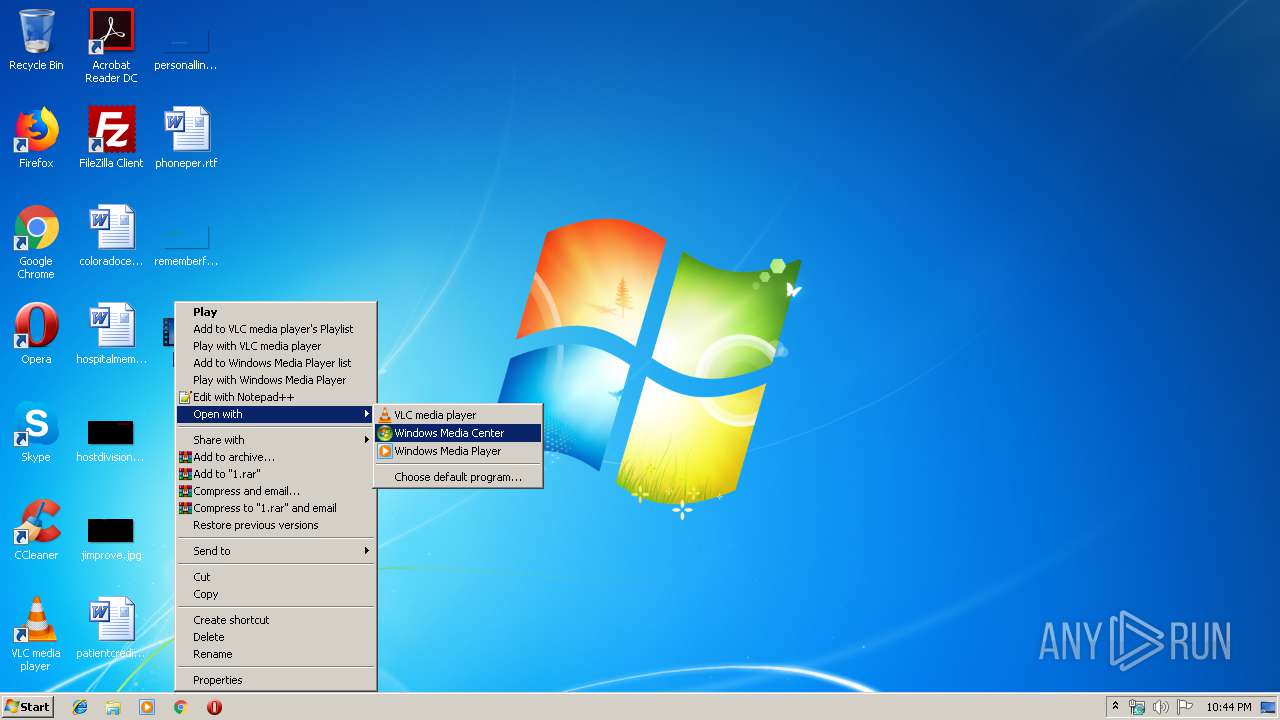Image resolution: width=1280 pixels, height=720 pixels.
Task: Select the CCleaner desktop shortcut
Action: click(36, 530)
